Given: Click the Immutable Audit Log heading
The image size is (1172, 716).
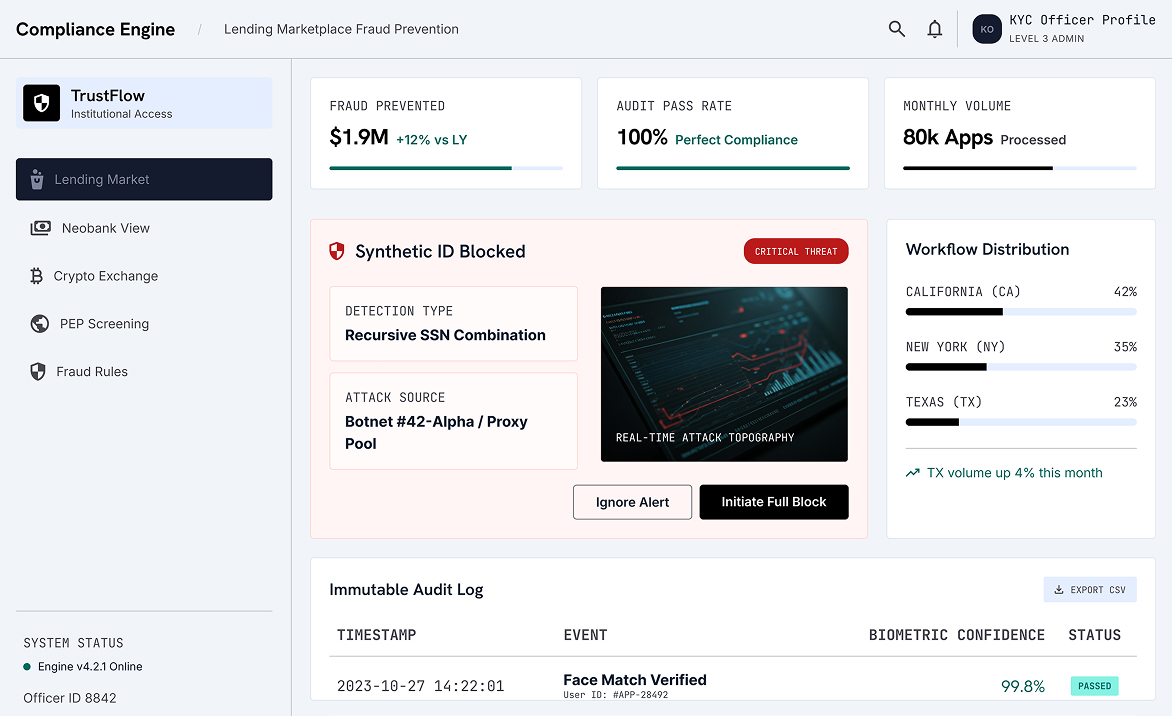Looking at the screenshot, I should [x=406, y=590].
